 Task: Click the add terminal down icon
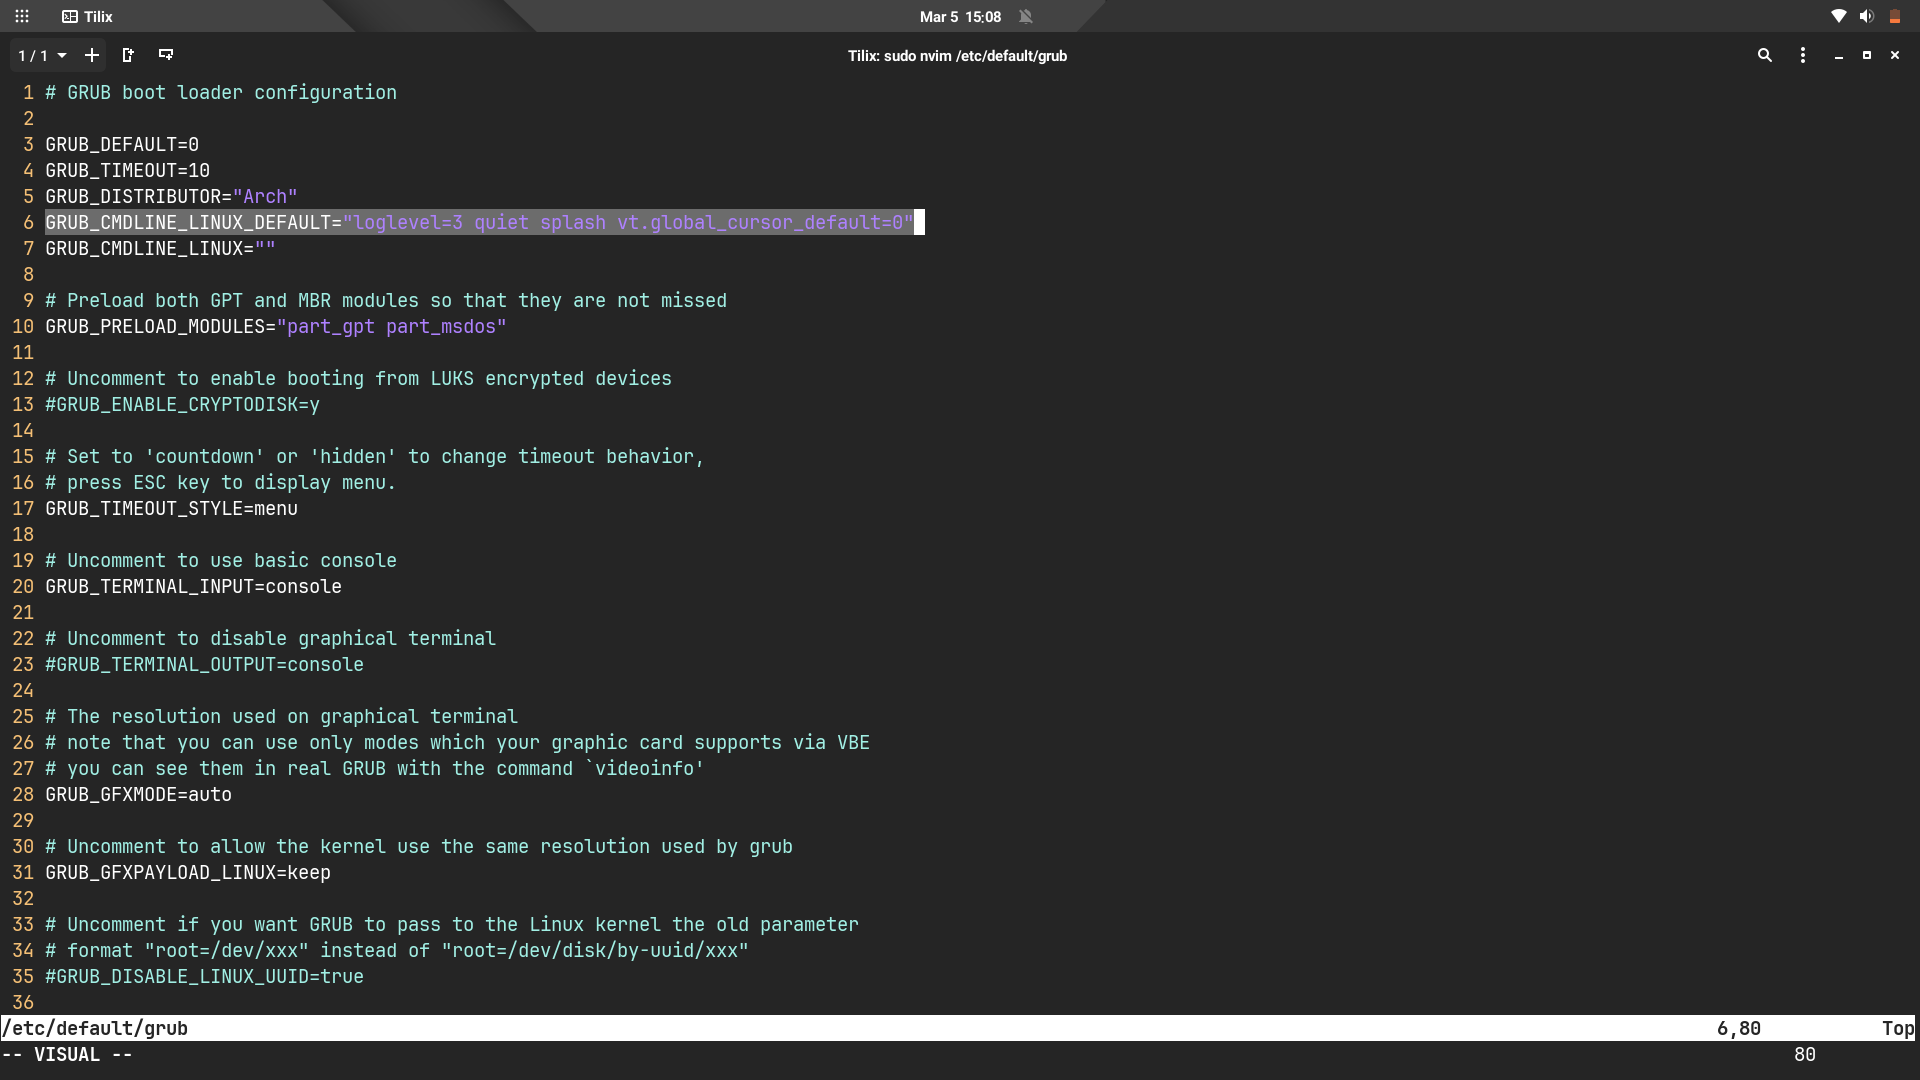click(166, 56)
